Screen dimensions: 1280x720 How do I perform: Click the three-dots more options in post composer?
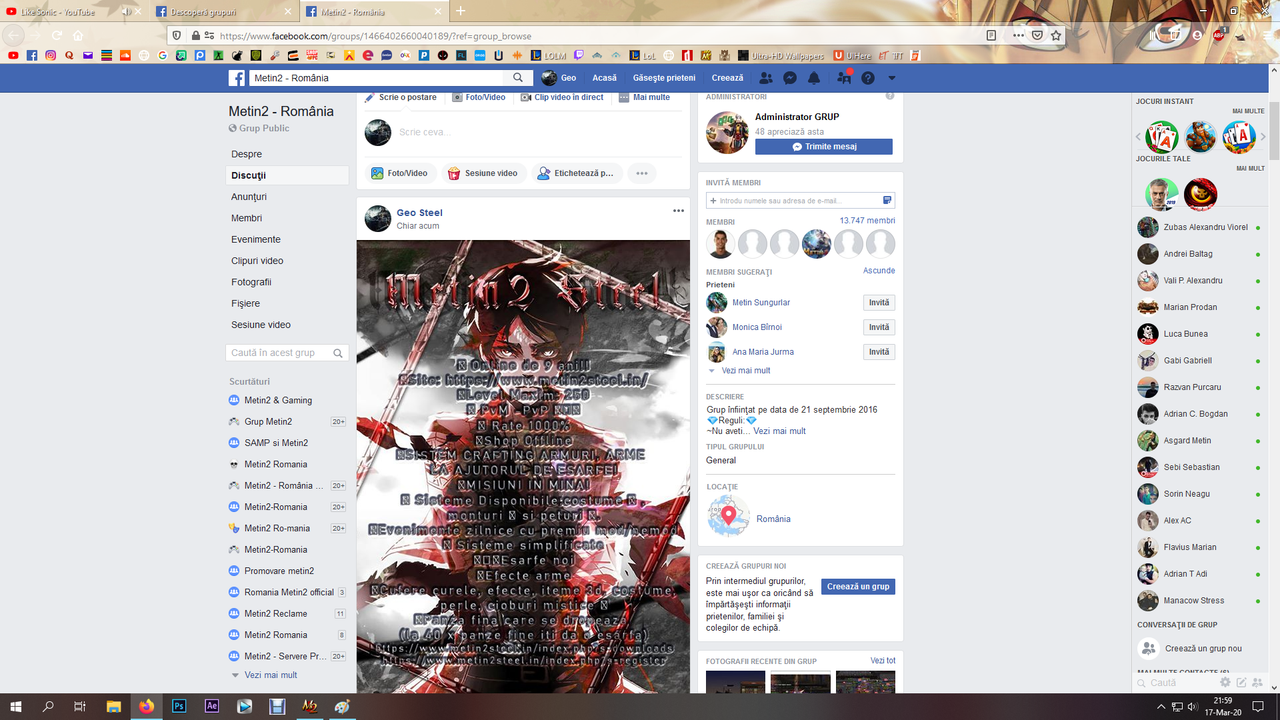point(642,173)
